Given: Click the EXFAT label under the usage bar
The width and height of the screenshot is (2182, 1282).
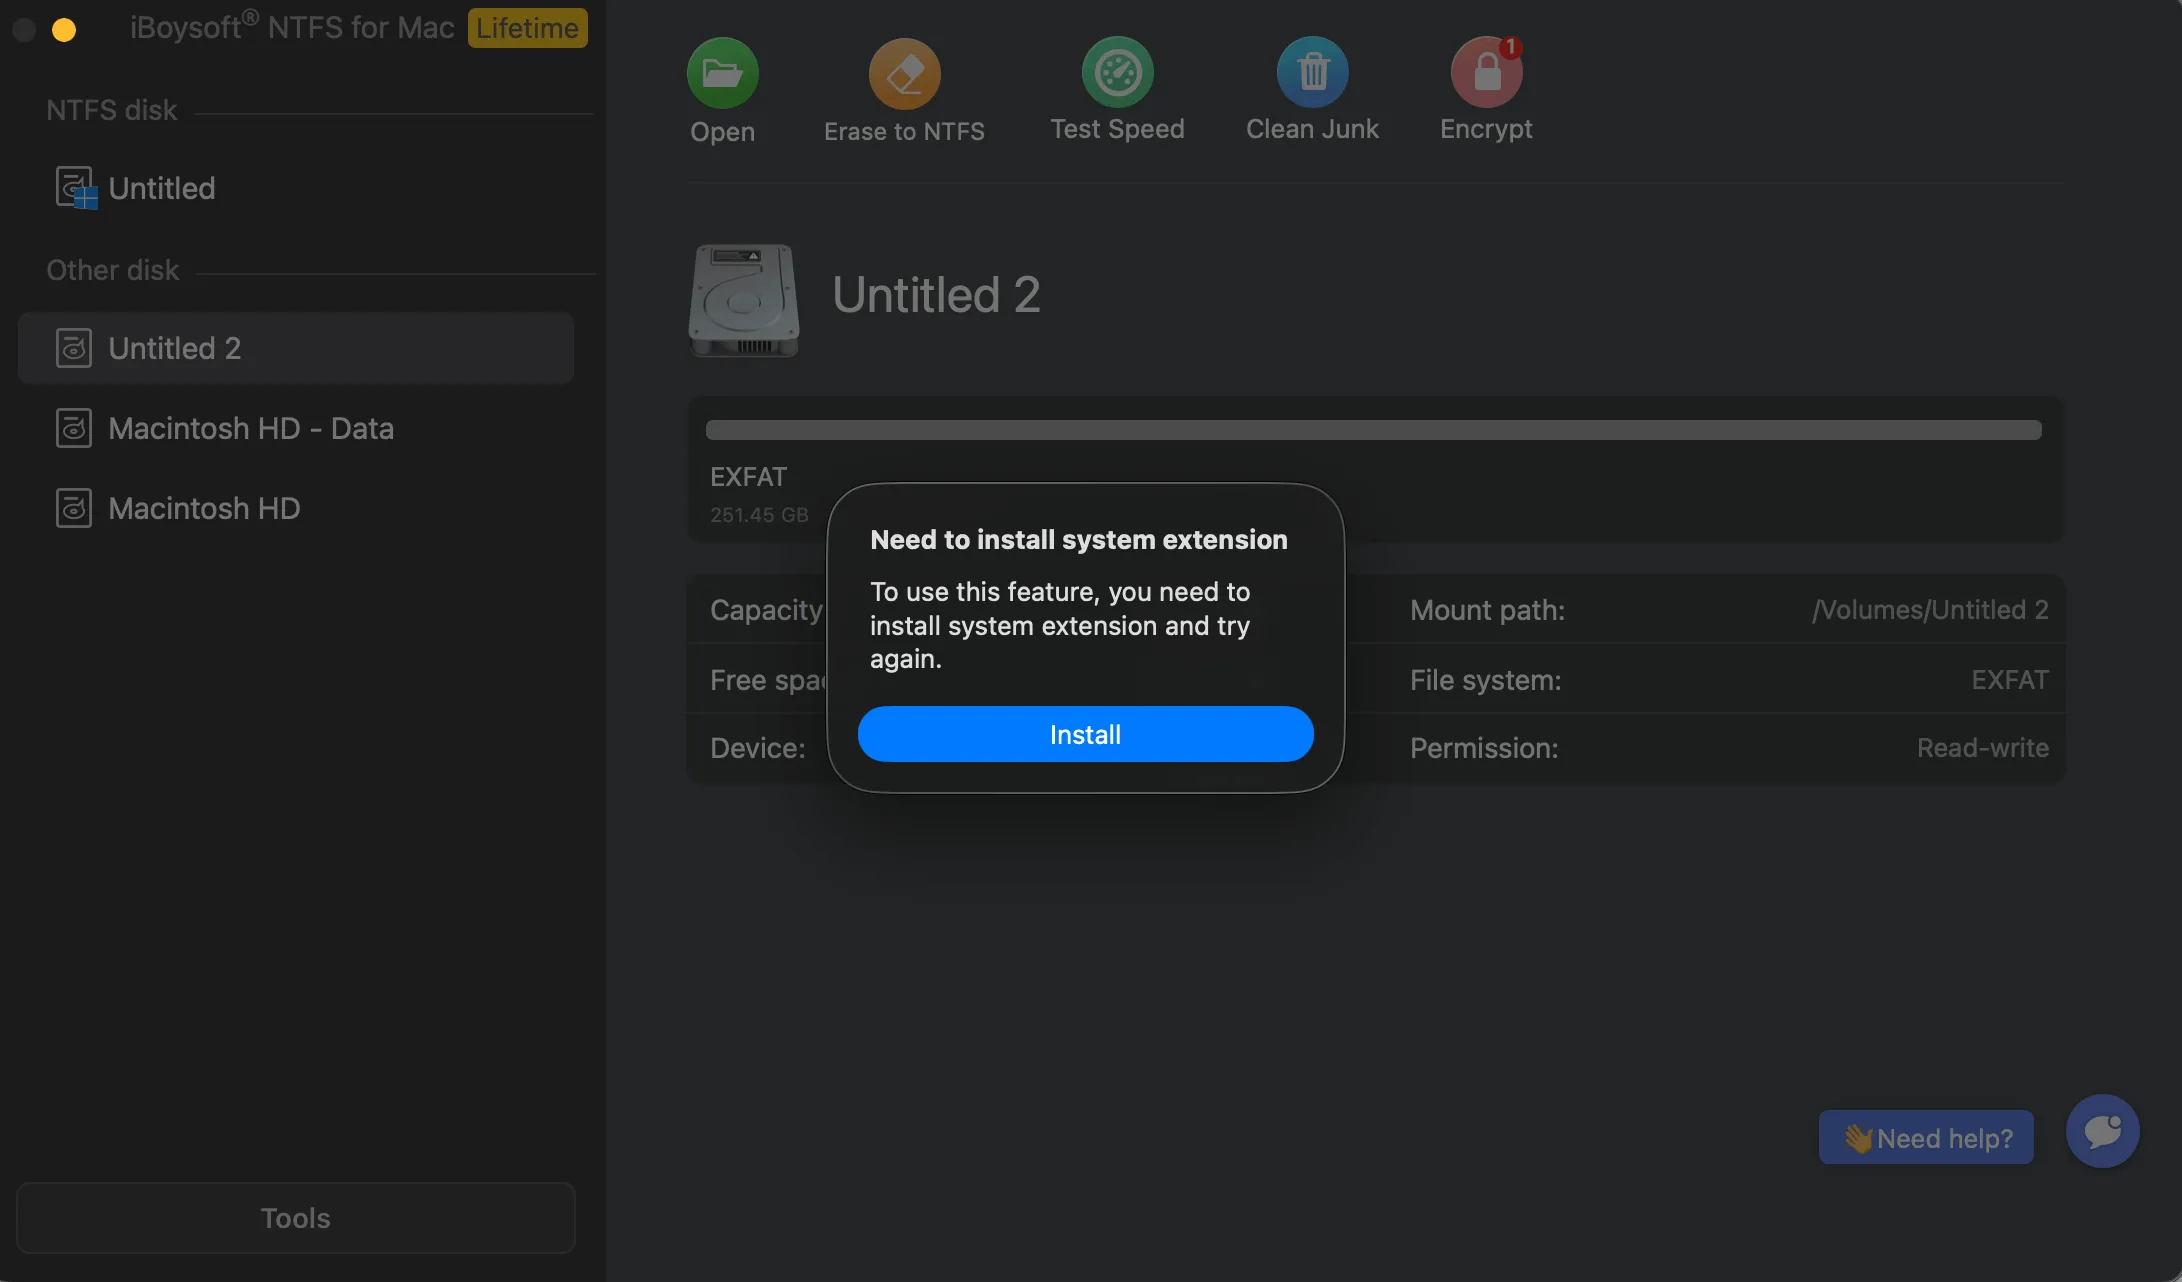Looking at the screenshot, I should (x=748, y=477).
